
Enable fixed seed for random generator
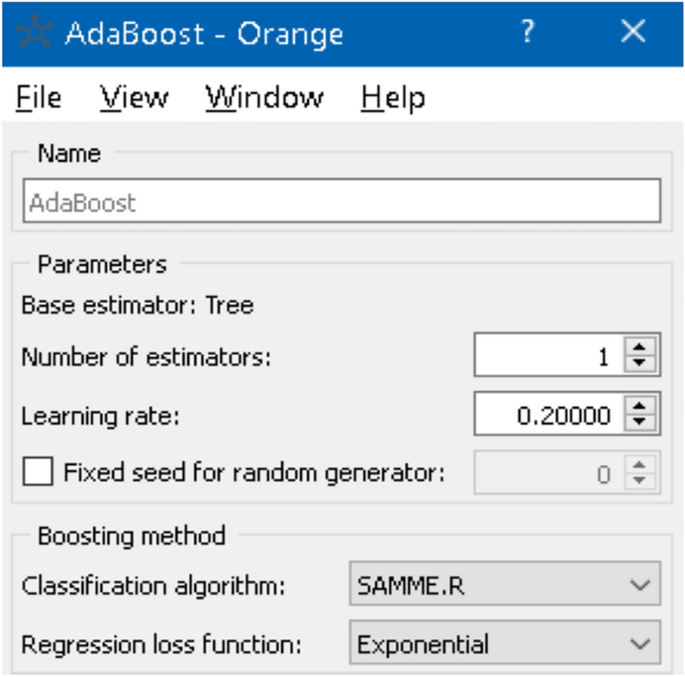(38, 471)
